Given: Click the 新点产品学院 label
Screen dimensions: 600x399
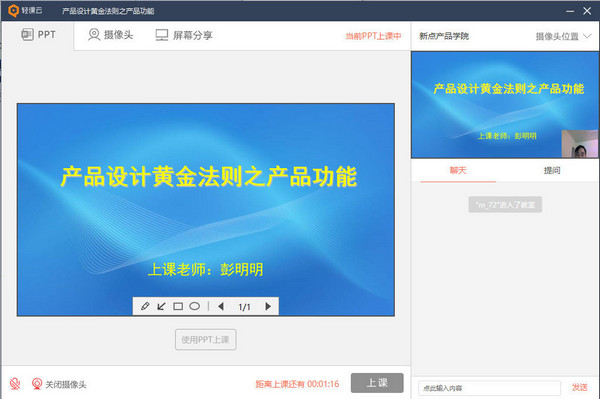Looking at the screenshot, I should 444,36.
